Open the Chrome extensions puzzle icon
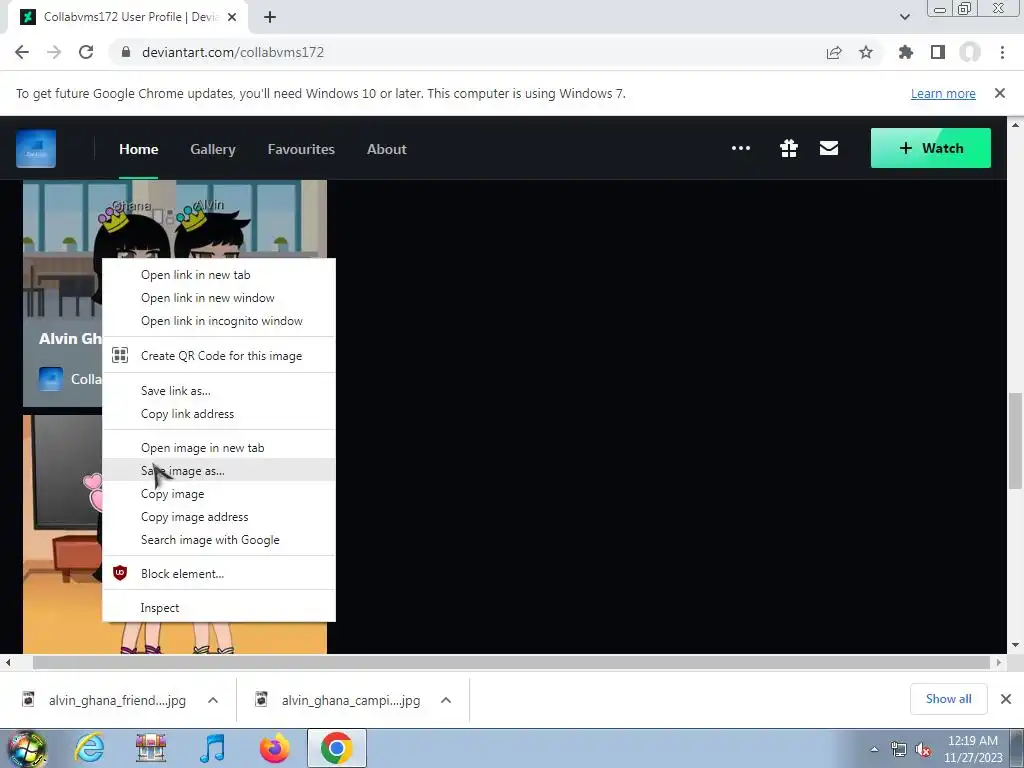This screenshot has width=1024, height=768. pyautogui.click(x=906, y=52)
